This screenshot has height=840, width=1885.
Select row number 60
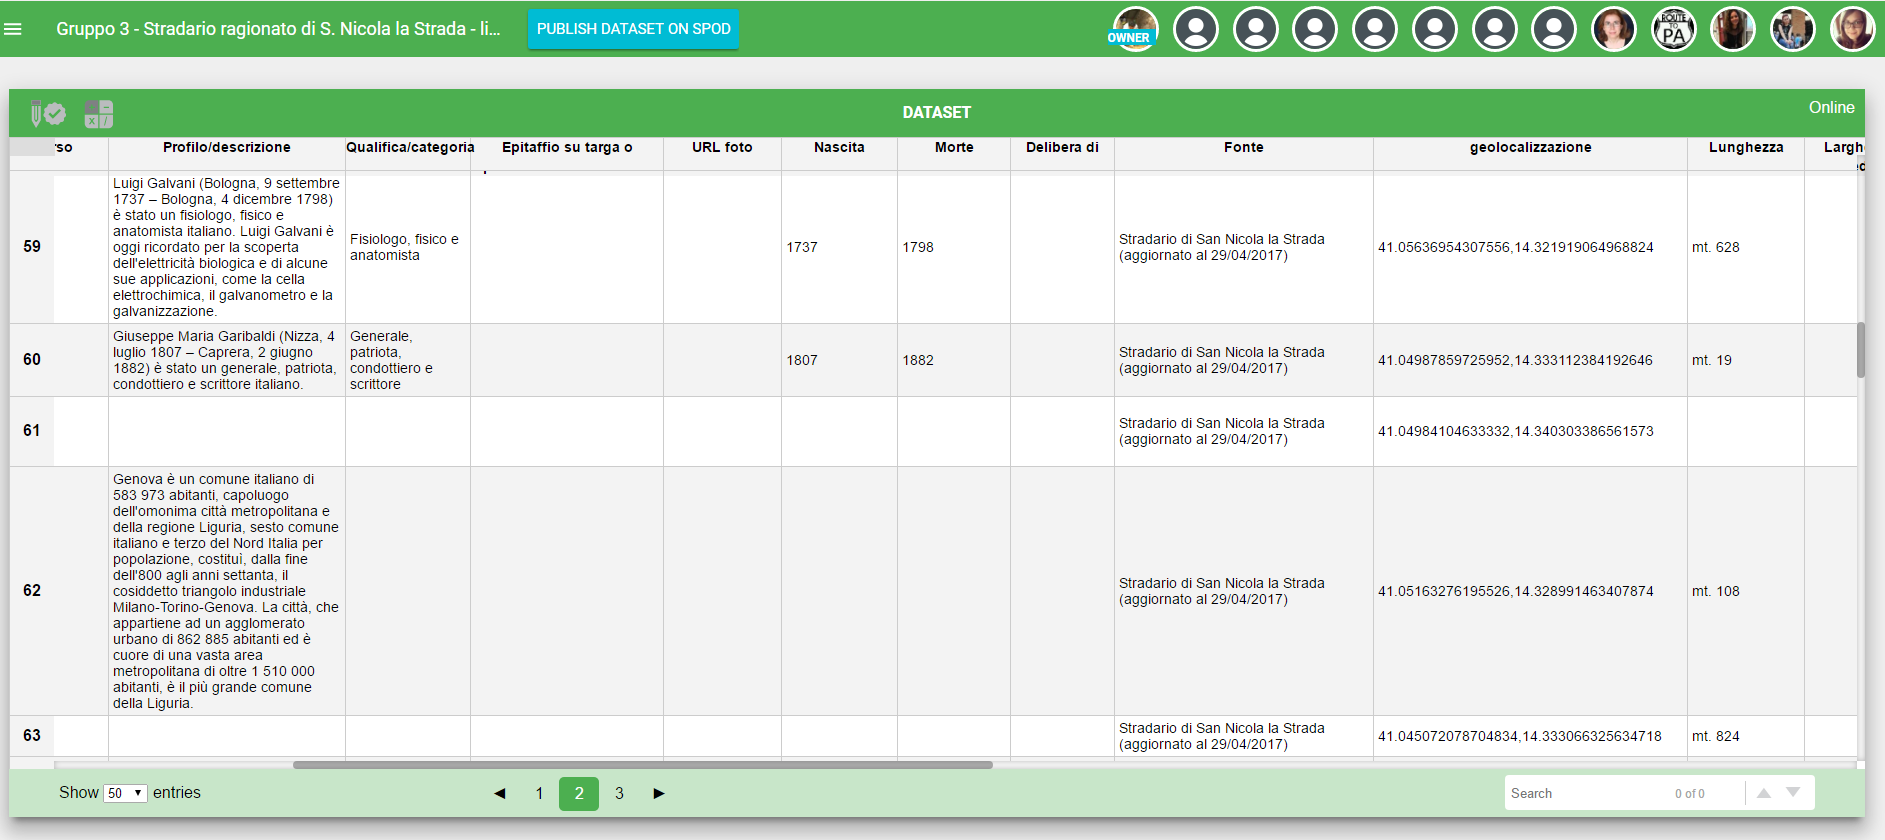(x=32, y=360)
